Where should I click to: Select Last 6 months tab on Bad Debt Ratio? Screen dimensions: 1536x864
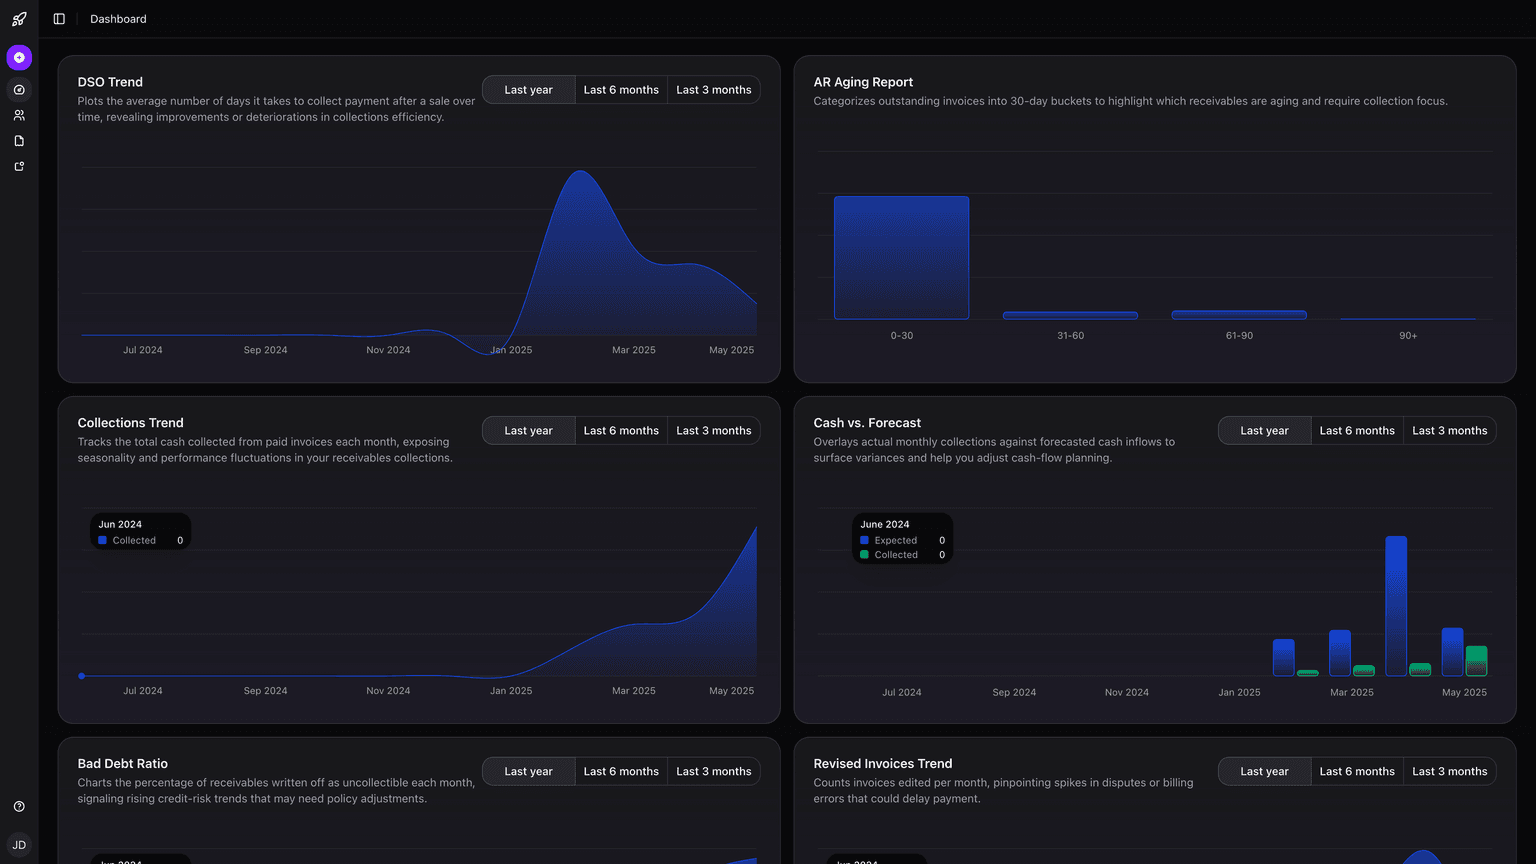[x=621, y=771]
